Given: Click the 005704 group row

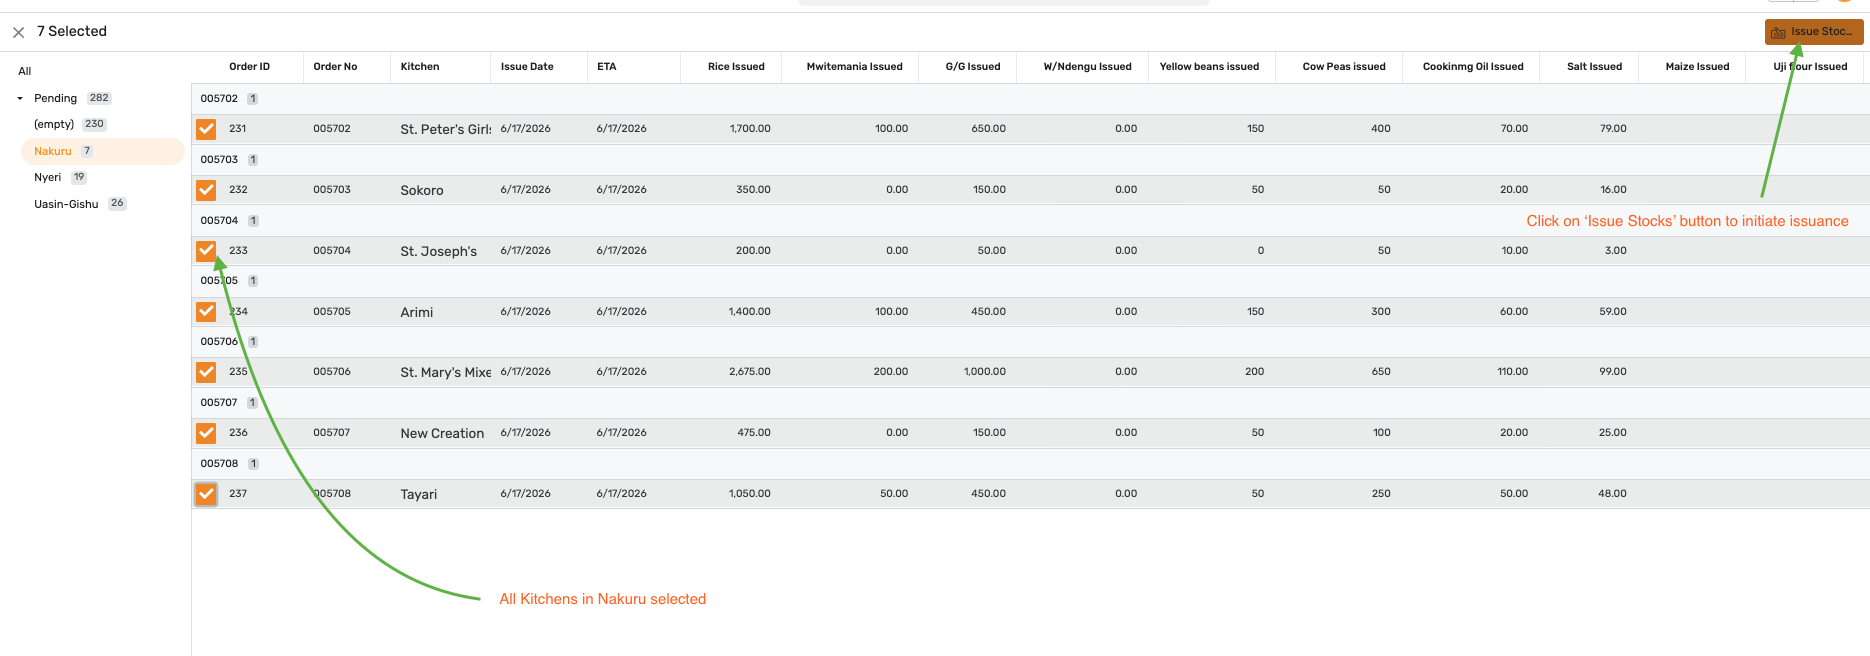Looking at the screenshot, I should (1030, 221).
